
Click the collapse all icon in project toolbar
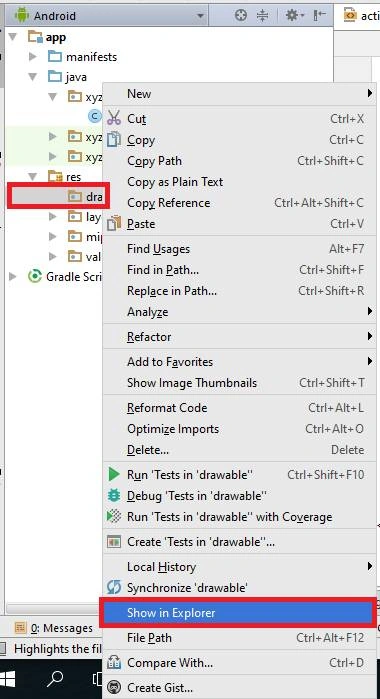point(263,16)
